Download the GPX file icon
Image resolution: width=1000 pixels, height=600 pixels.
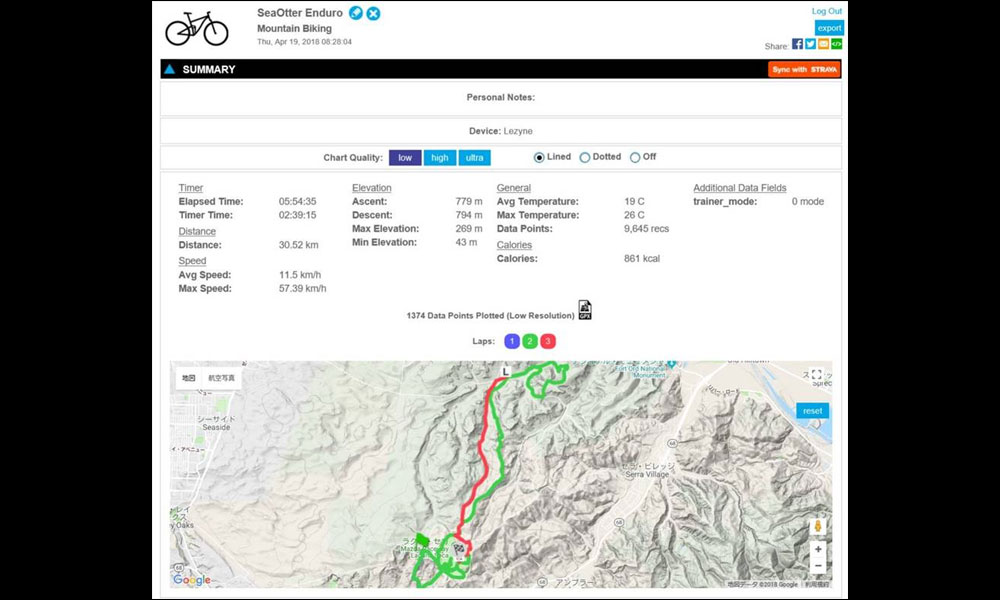[x=585, y=310]
